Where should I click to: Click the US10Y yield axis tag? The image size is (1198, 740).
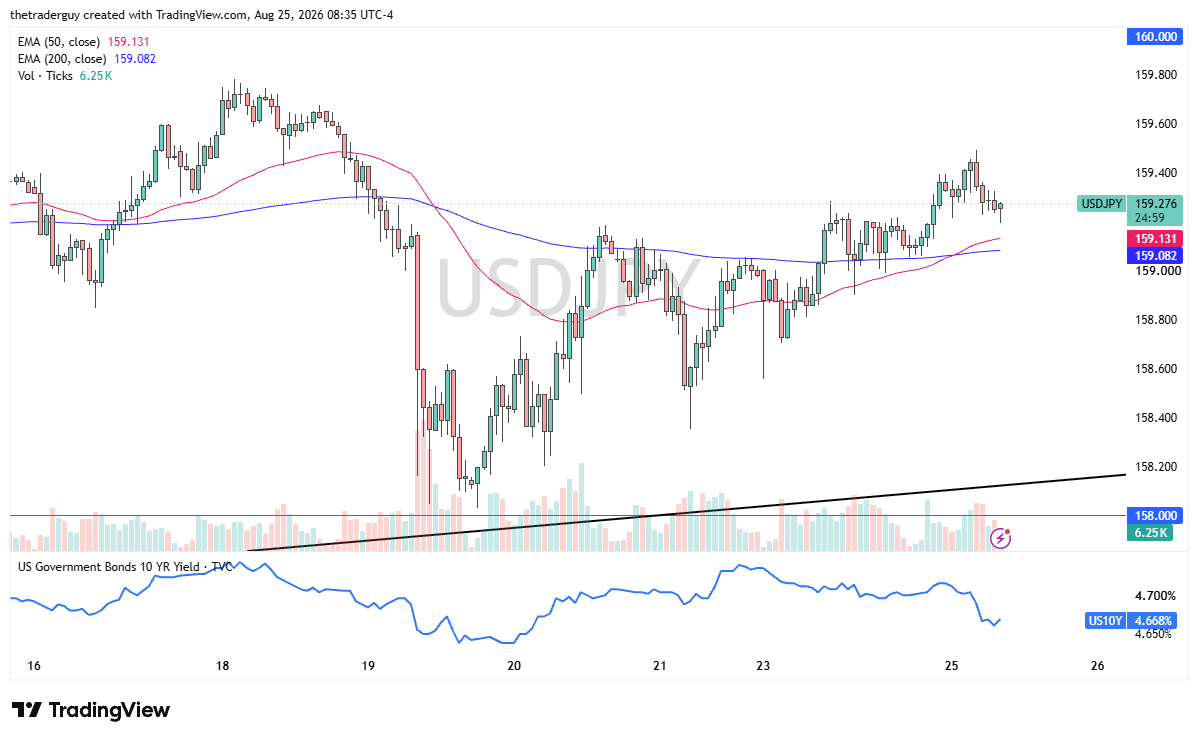(x=1106, y=620)
